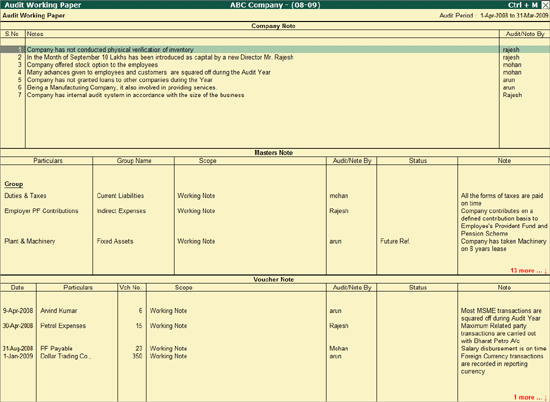This screenshot has width=550, height=402.
Task: Click the 'Duties & Taxes' group entry
Action: (x=25, y=196)
